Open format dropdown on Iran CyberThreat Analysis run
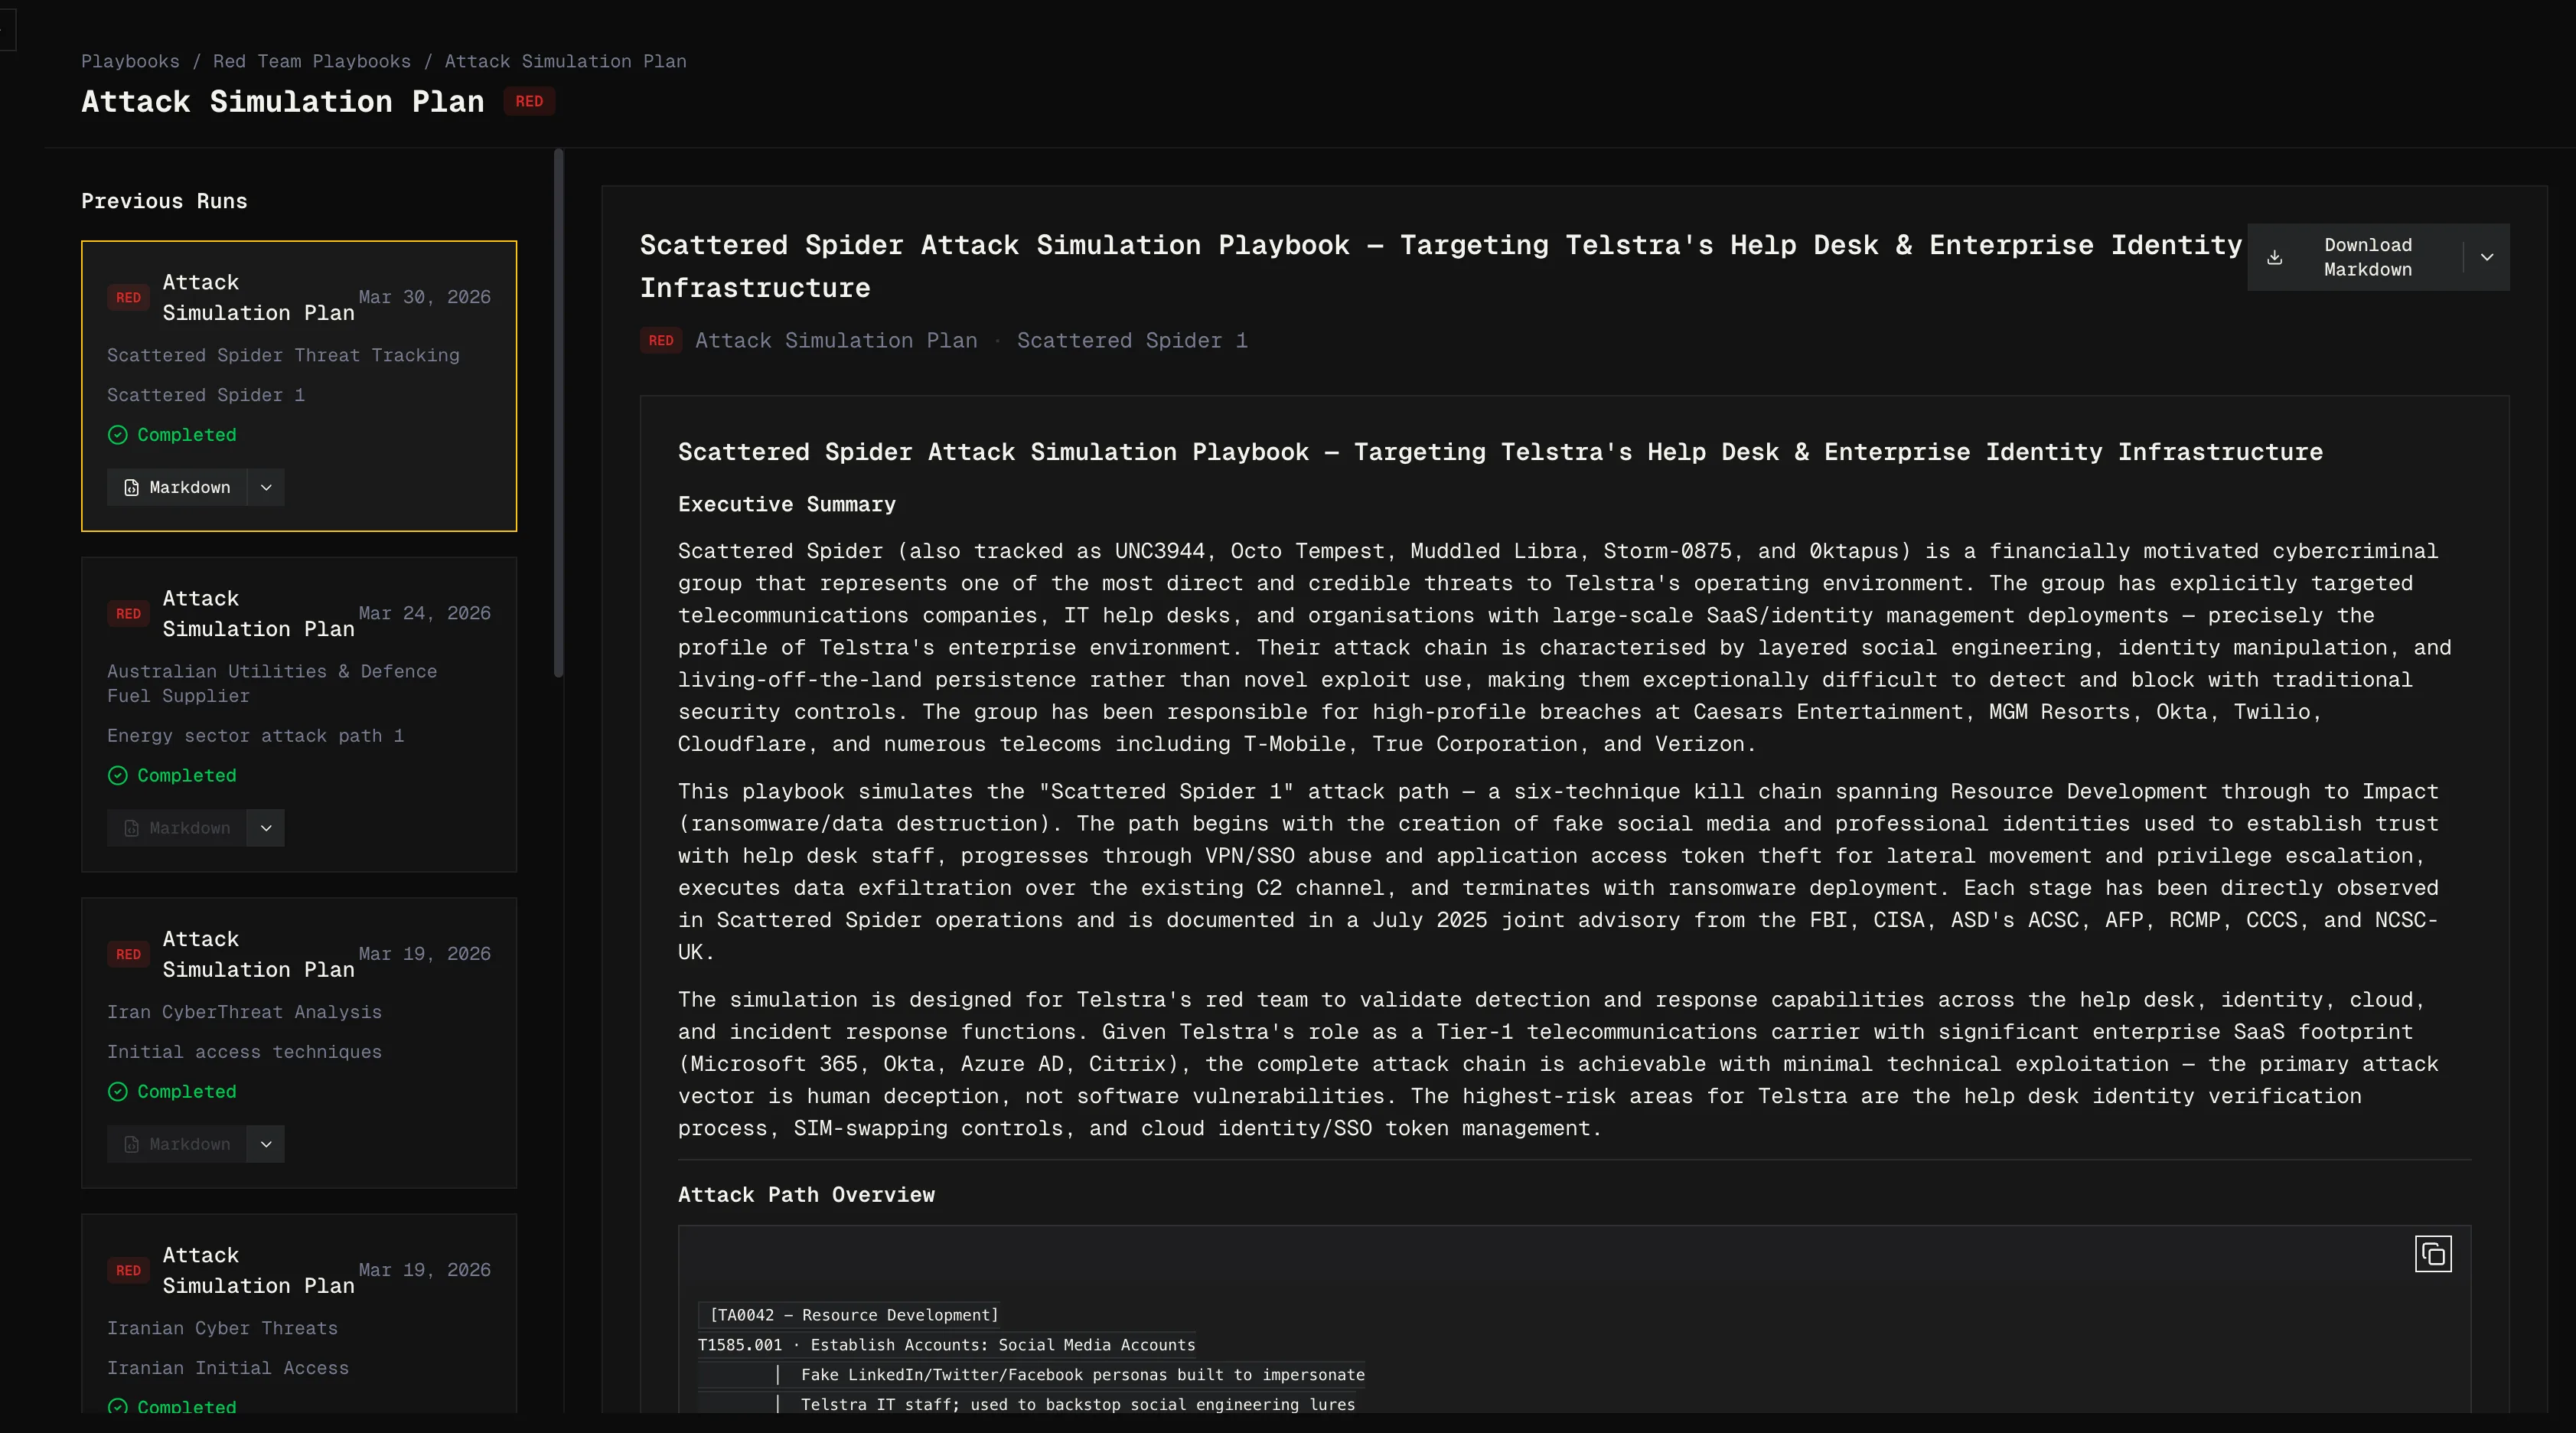Viewport: 2576px width, 1433px height. (x=266, y=1144)
